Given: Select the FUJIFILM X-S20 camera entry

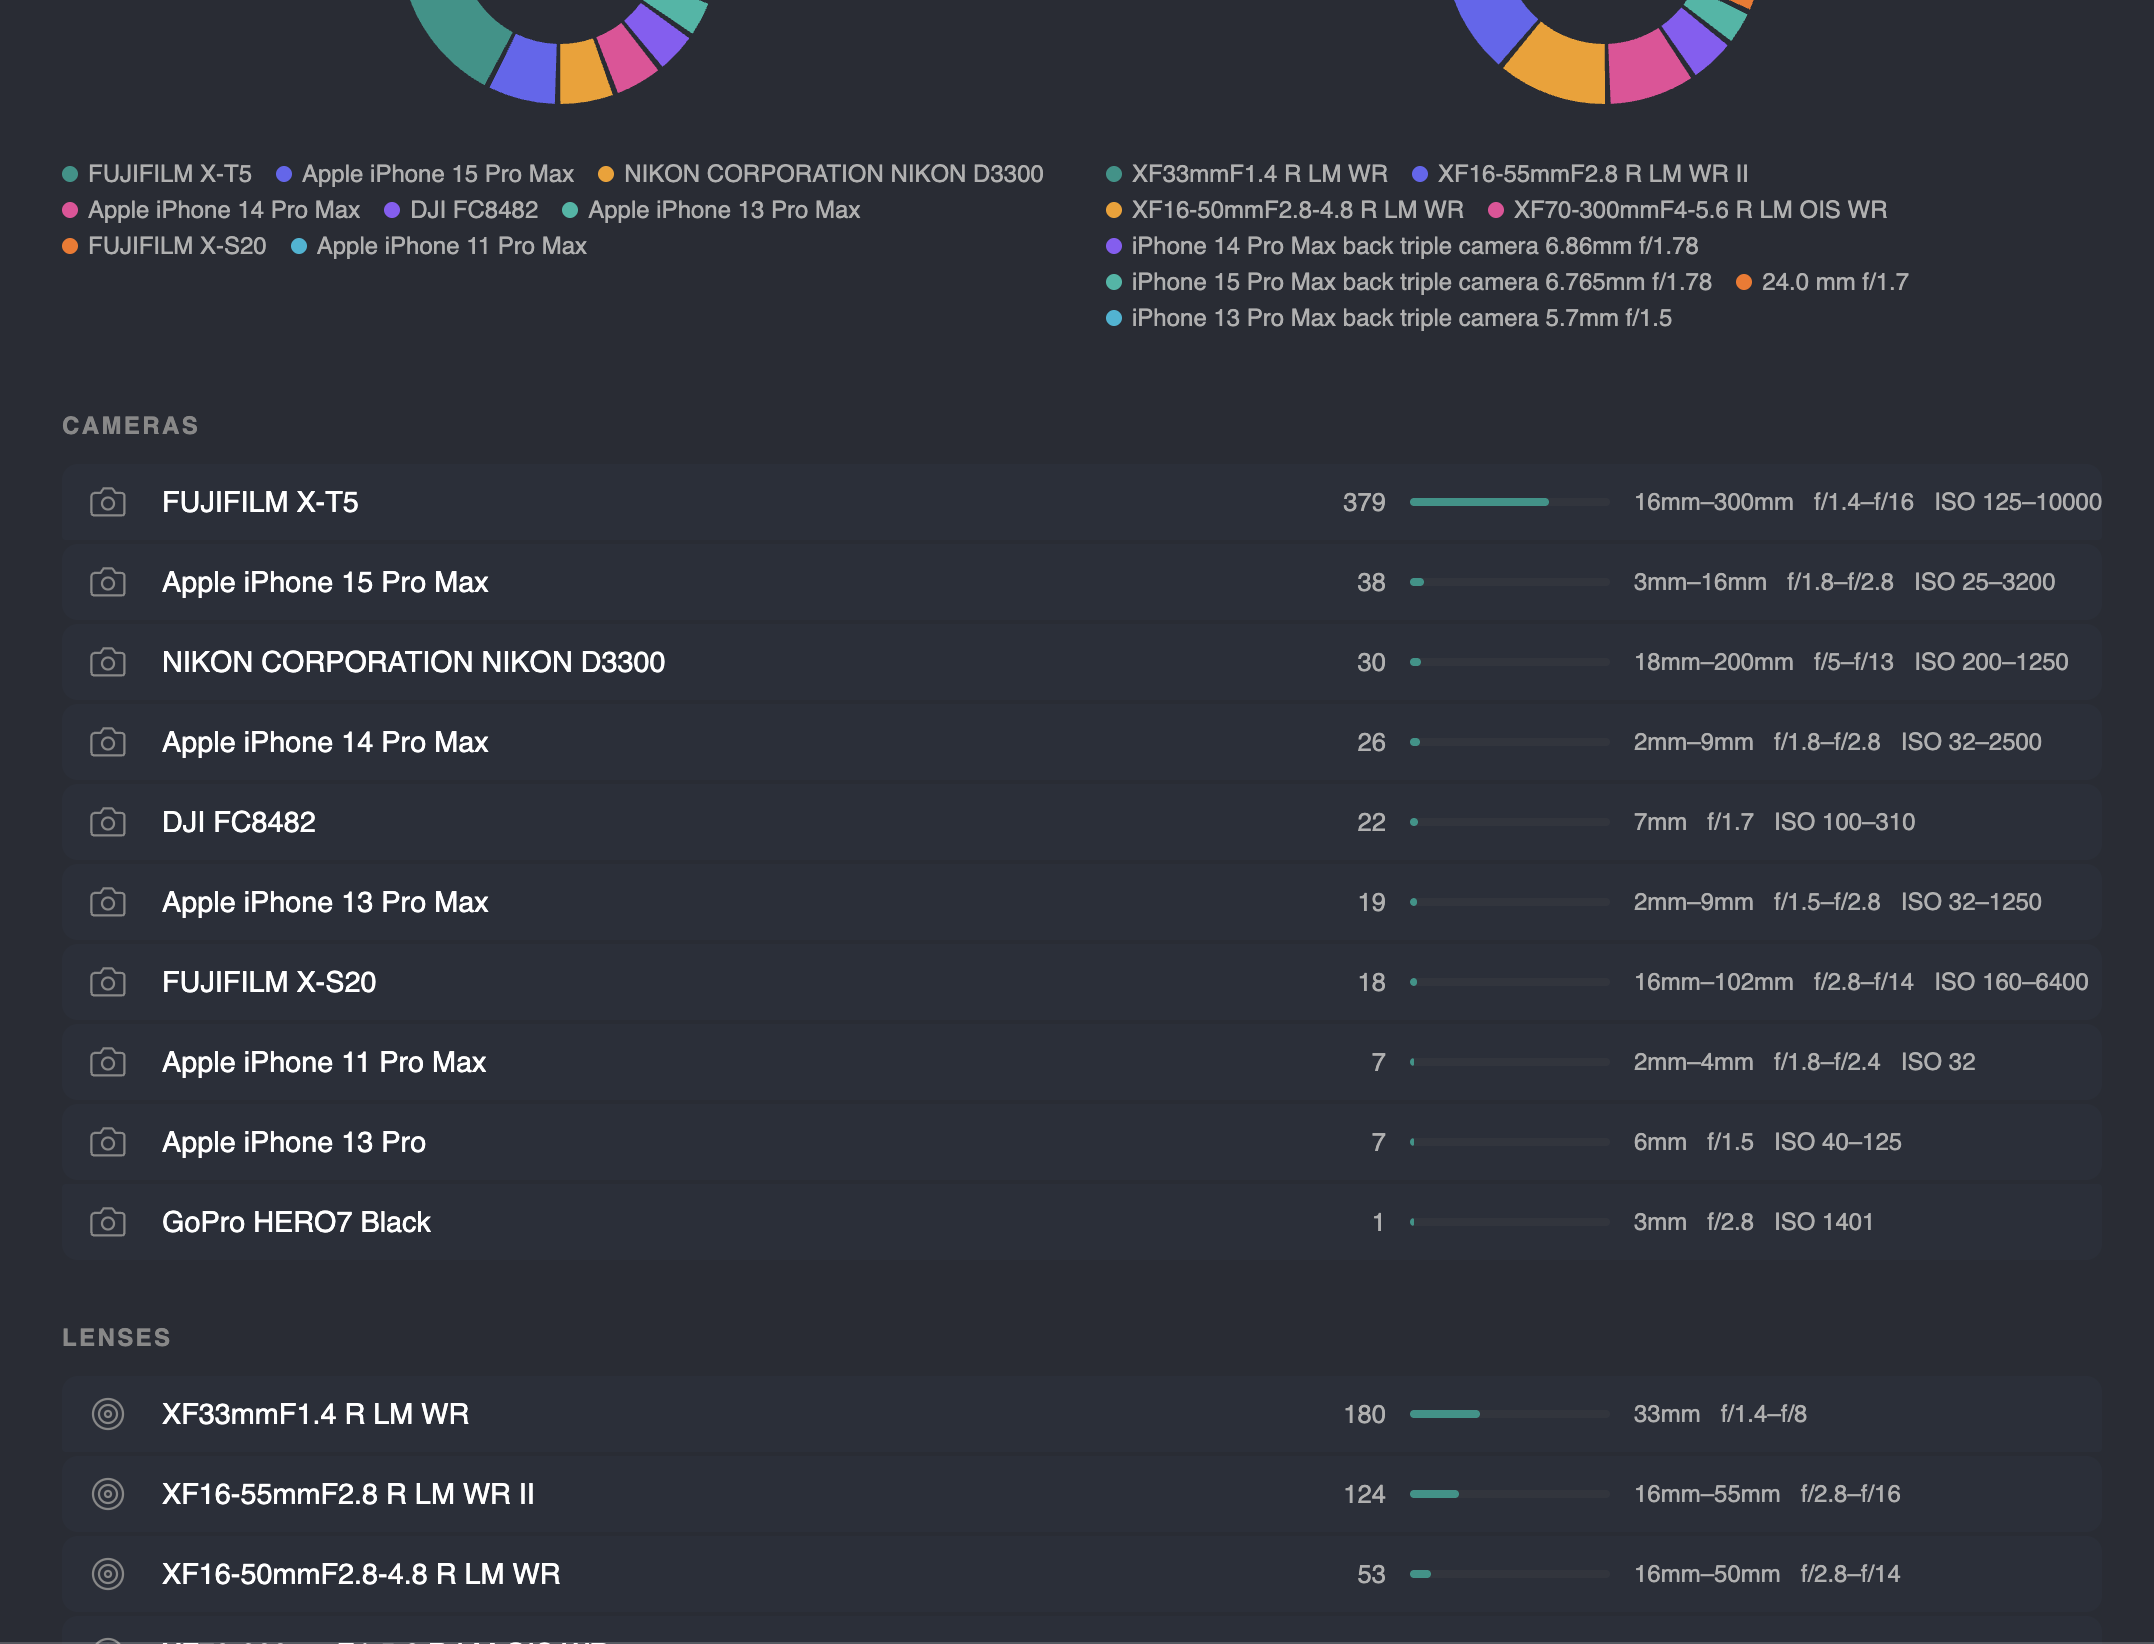Looking at the screenshot, I should tap(269, 982).
